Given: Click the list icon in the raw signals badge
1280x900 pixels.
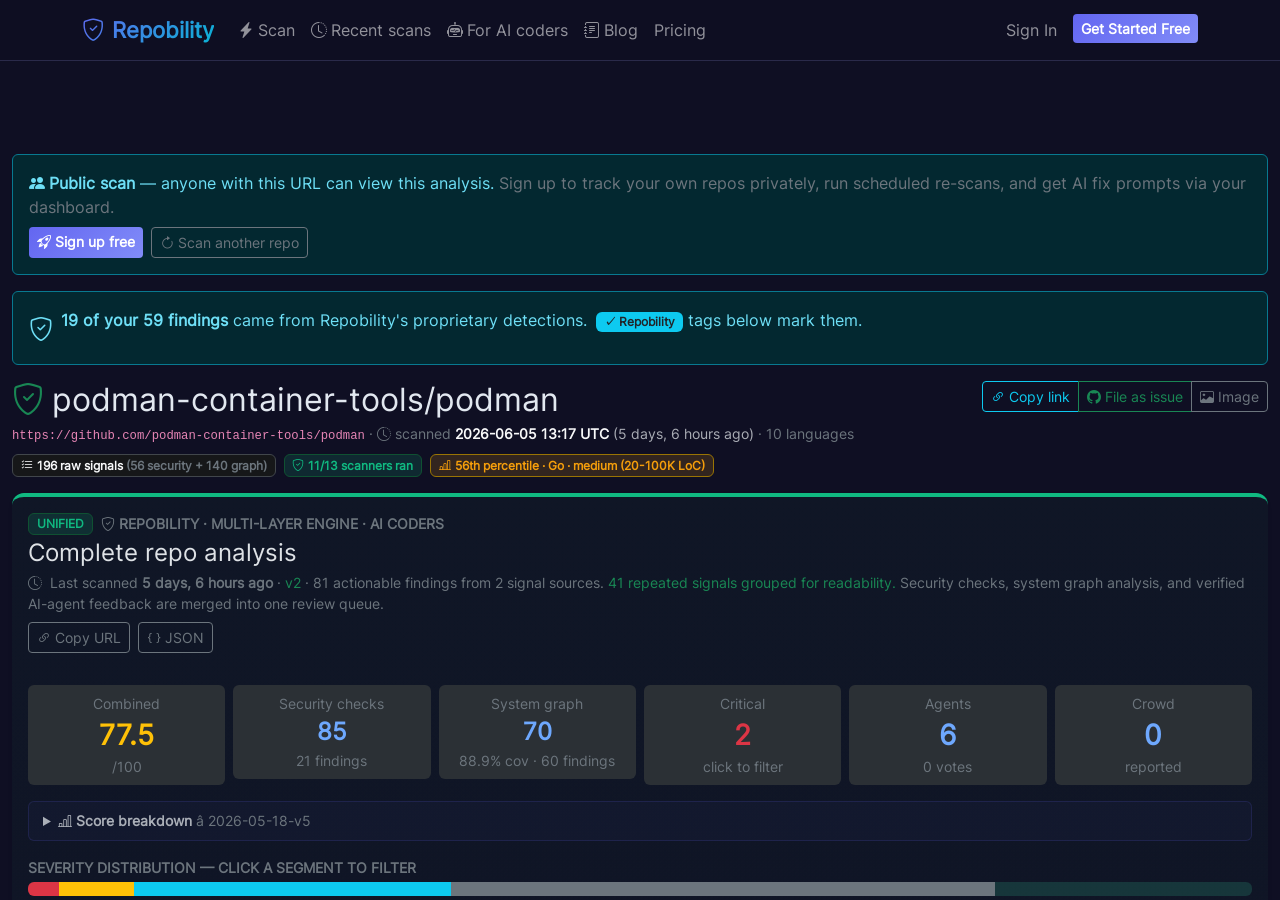Looking at the screenshot, I should coord(27,465).
